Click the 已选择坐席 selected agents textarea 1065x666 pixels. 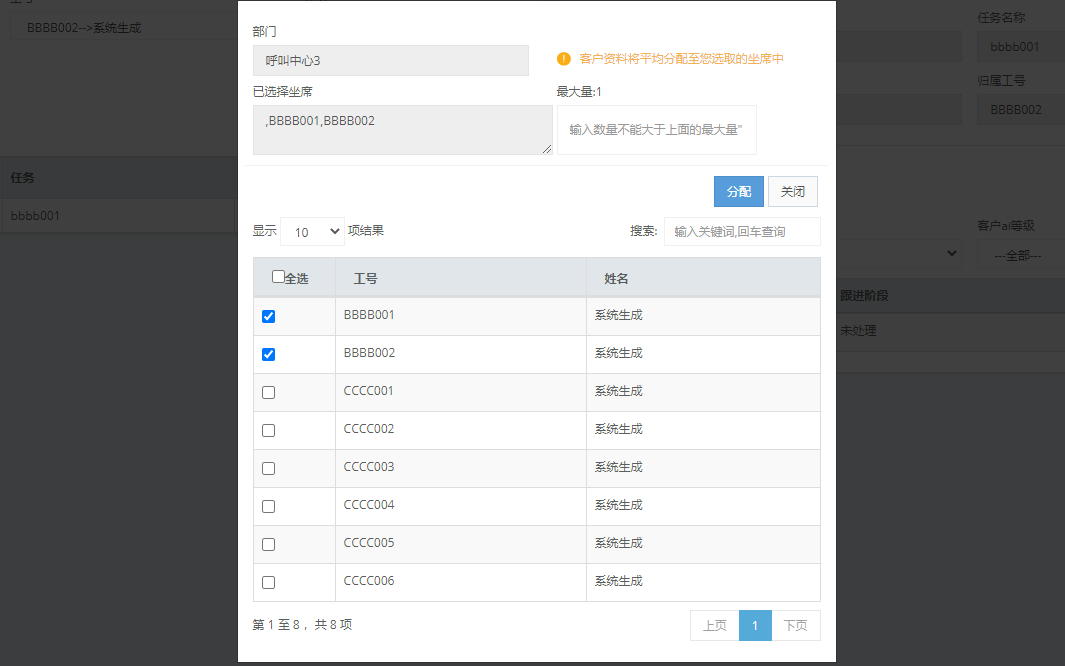point(402,130)
